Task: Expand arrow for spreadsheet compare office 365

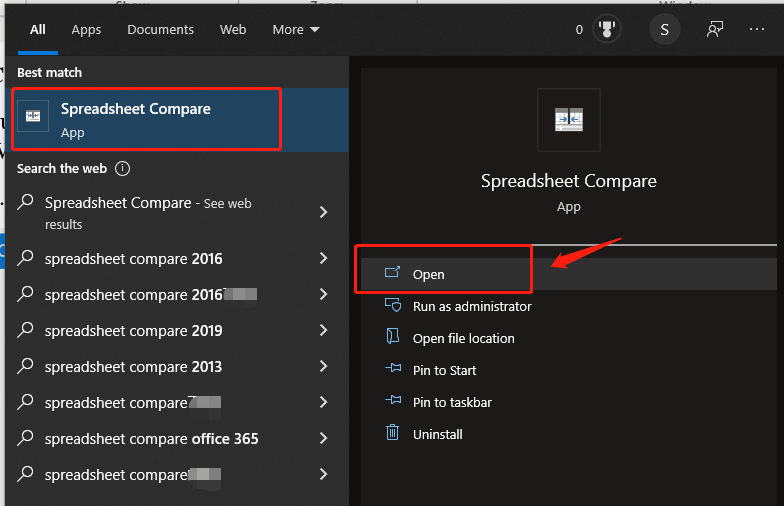Action: 323,438
